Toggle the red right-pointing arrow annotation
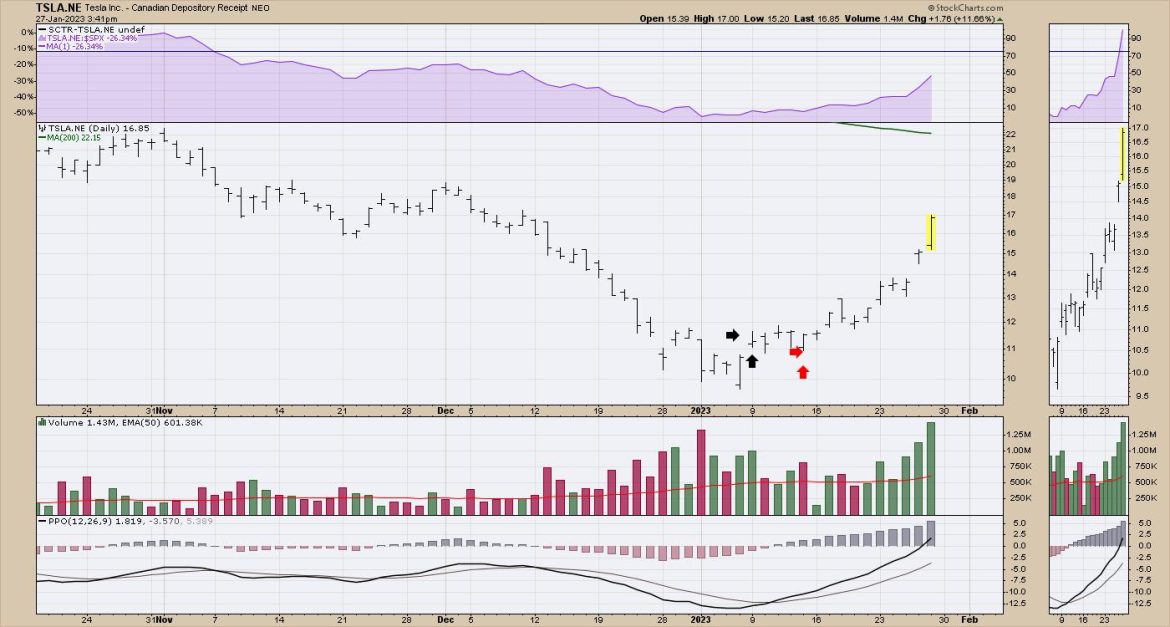Screen dimensions: 1170x627 point(797,350)
